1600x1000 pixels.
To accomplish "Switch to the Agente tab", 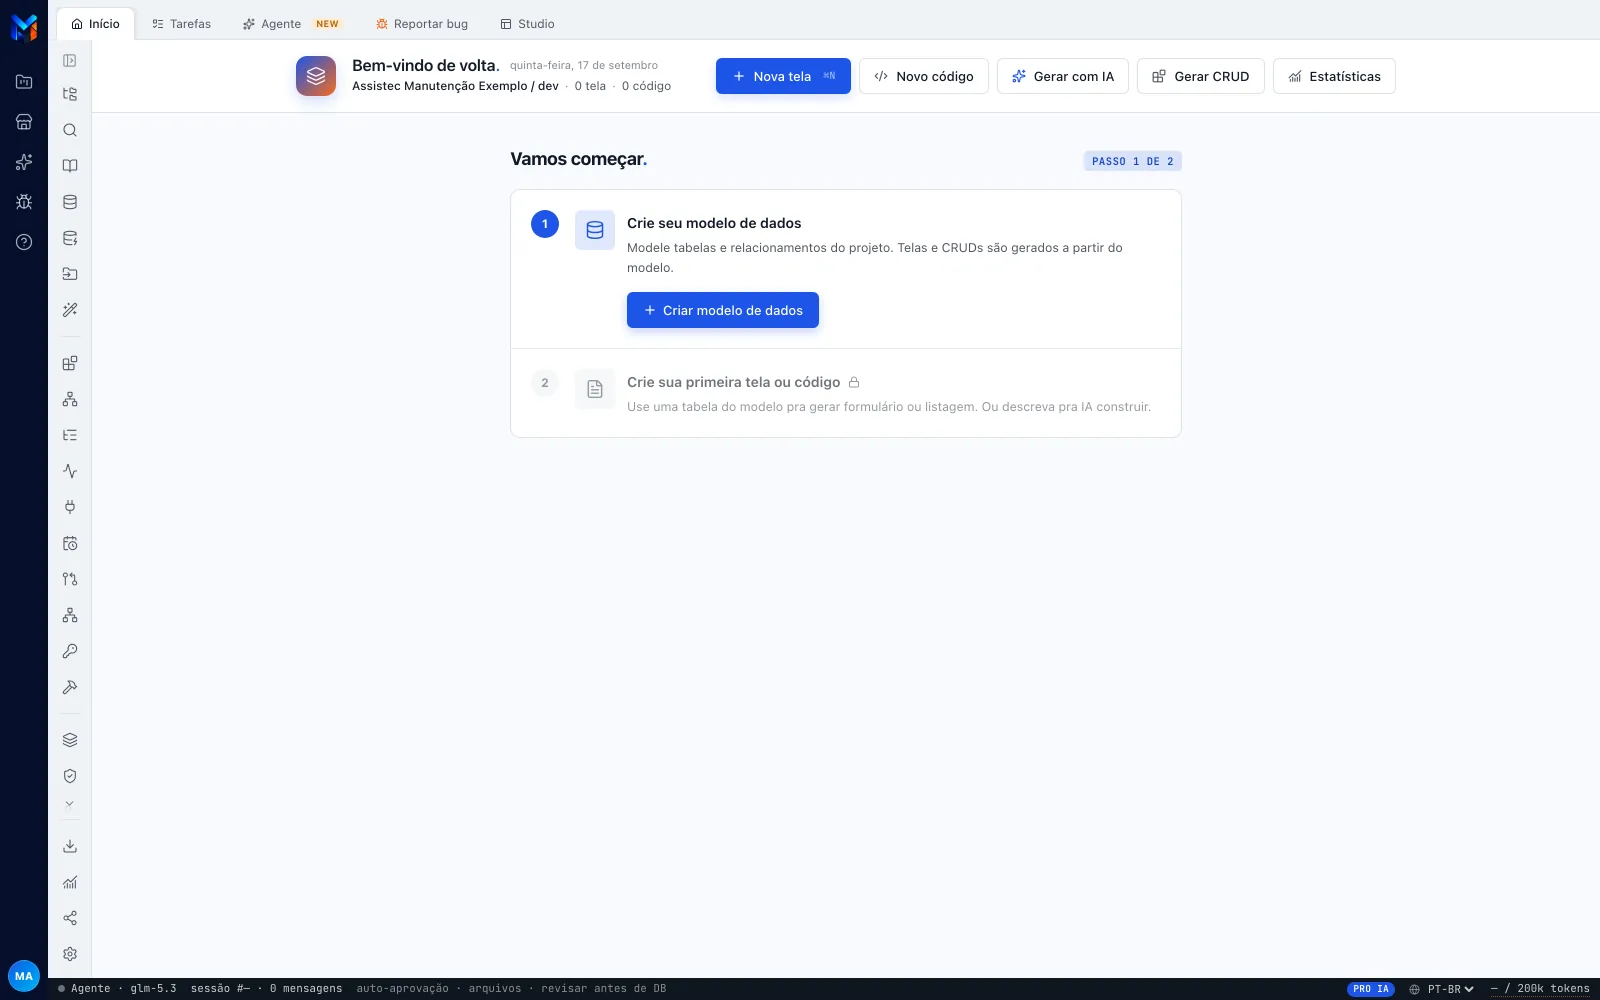I will [x=291, y=24].
